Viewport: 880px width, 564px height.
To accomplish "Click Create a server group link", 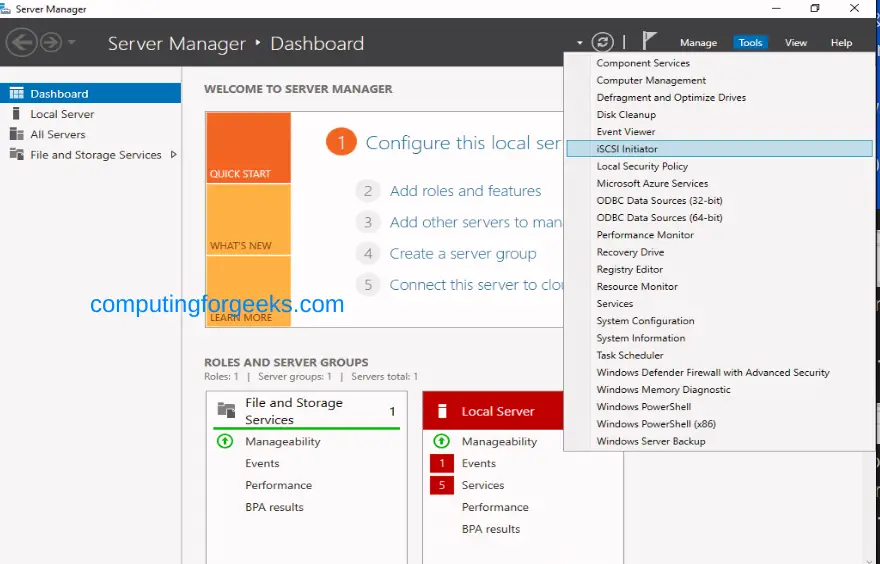I will pyautogui.click(x=463, y=254).
